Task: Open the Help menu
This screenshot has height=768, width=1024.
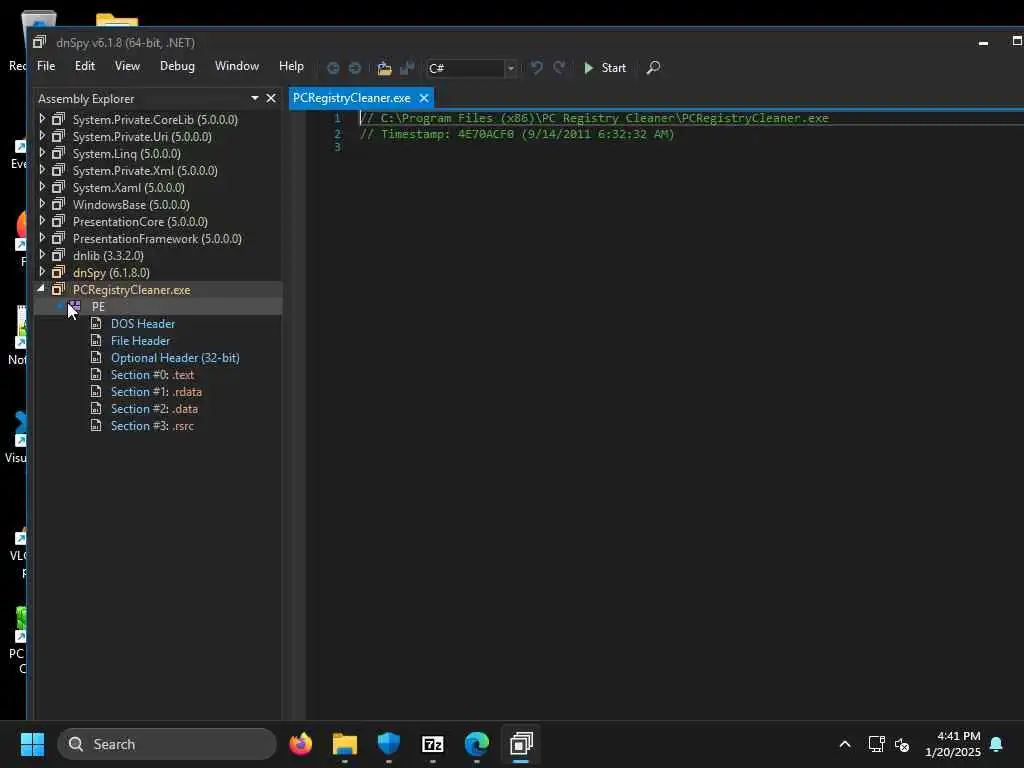Action: click(x=291, y=66)
